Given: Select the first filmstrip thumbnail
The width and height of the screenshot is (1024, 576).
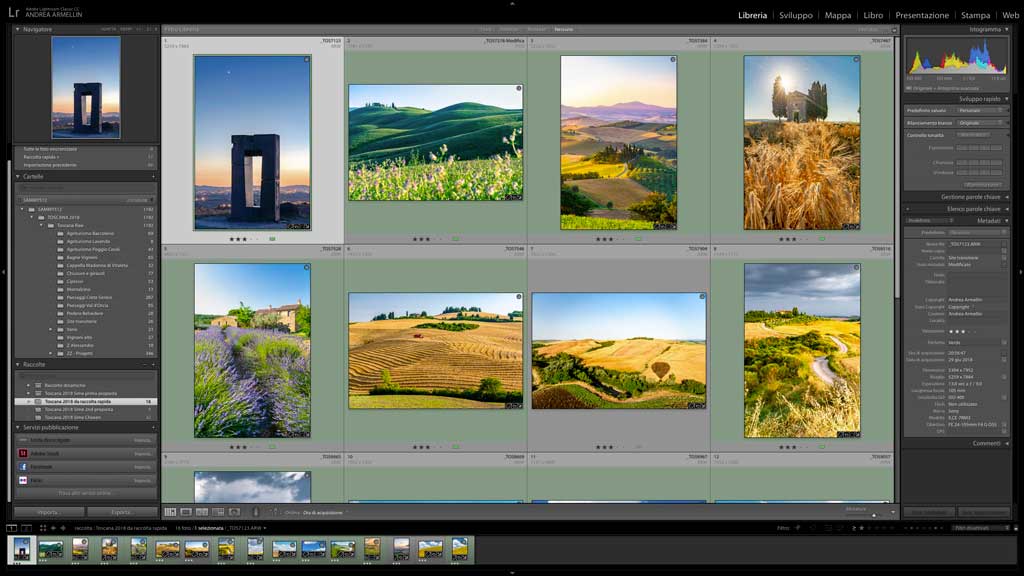Looking at the screenshot, I should pyautogui.click(x=22, y=549).
